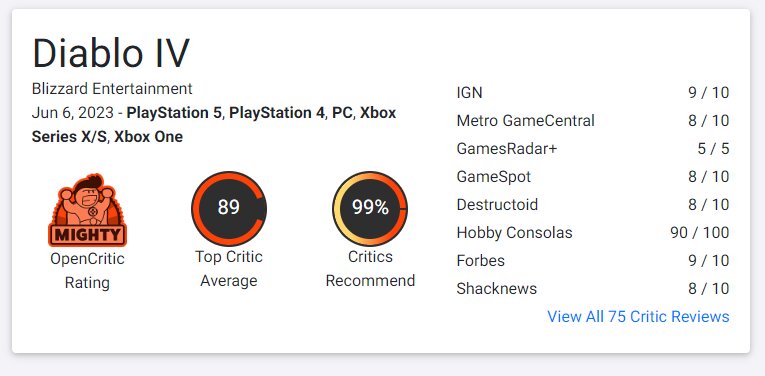Click the IGN 9 / 10 score

click(x=708, y=93)
